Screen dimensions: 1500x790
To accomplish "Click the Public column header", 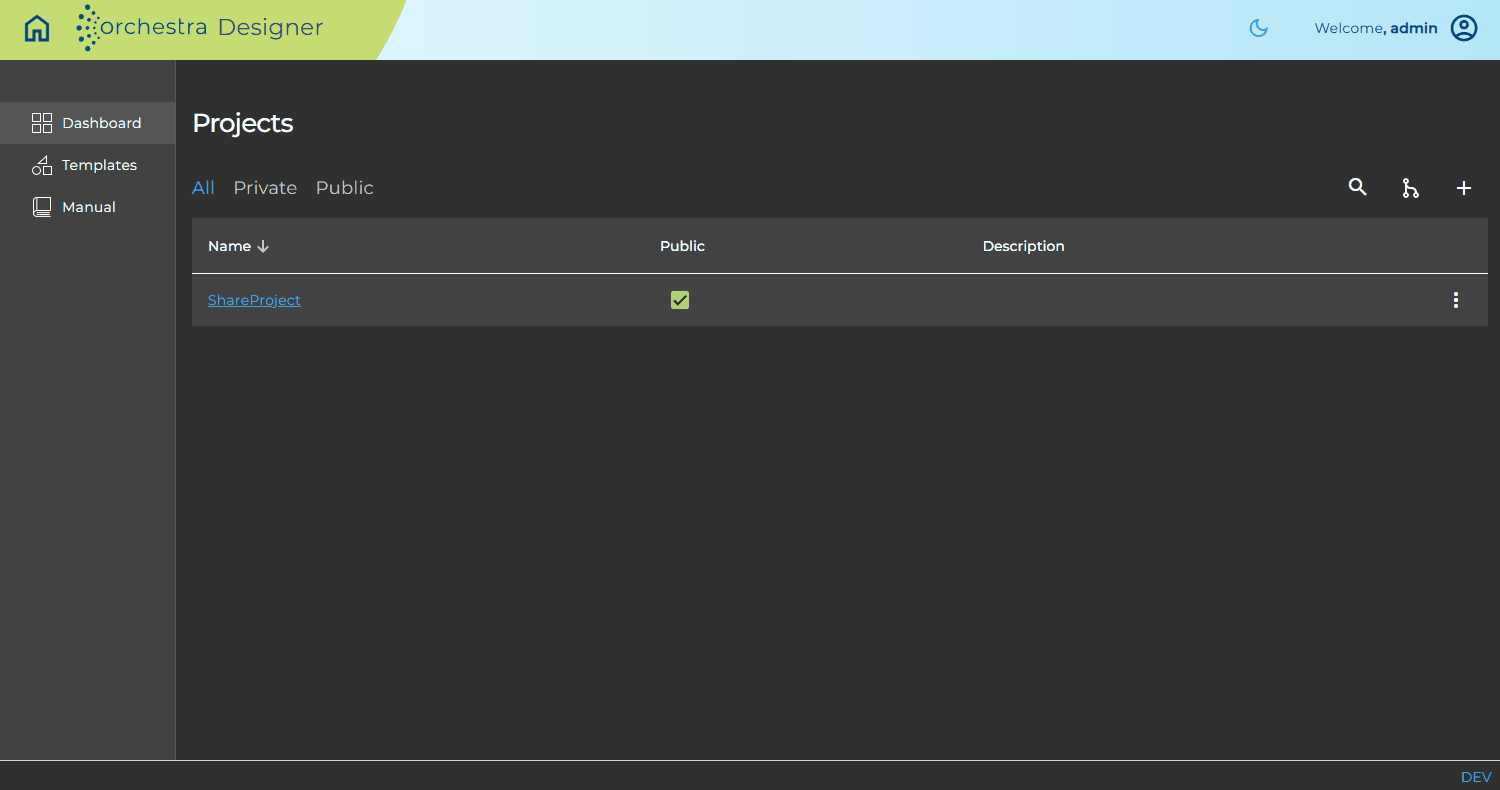I will click(x=682, y=246).
